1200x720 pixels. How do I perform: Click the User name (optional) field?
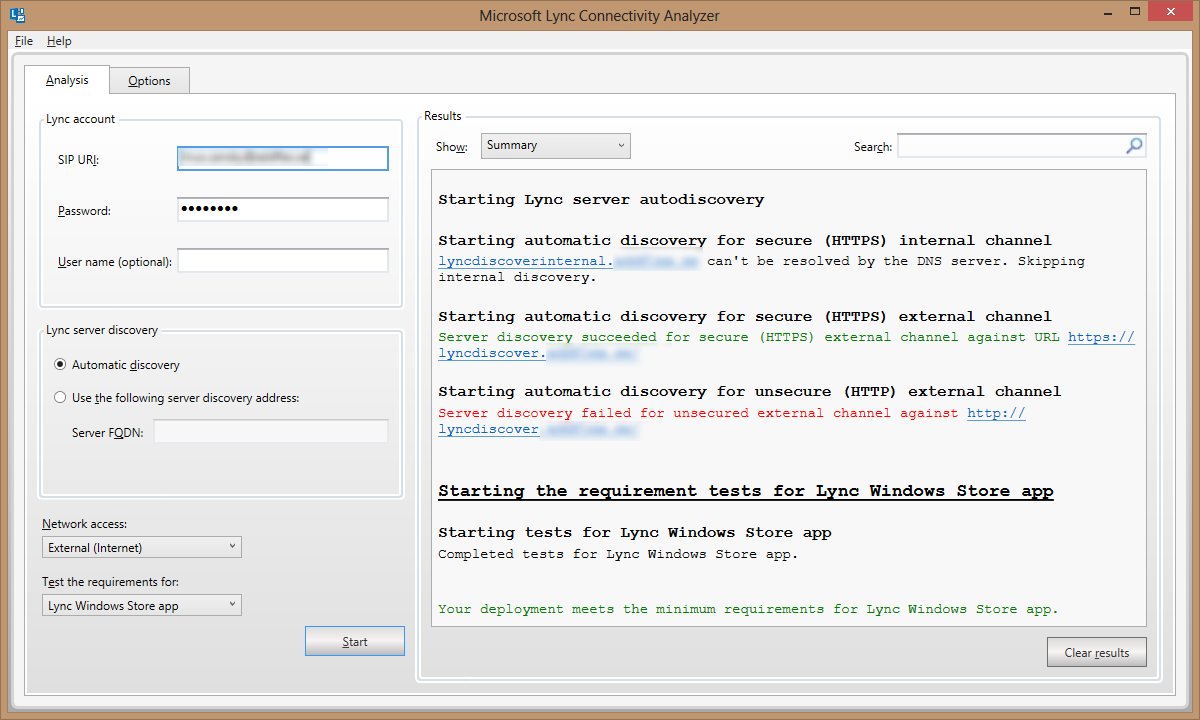point(283,261)
